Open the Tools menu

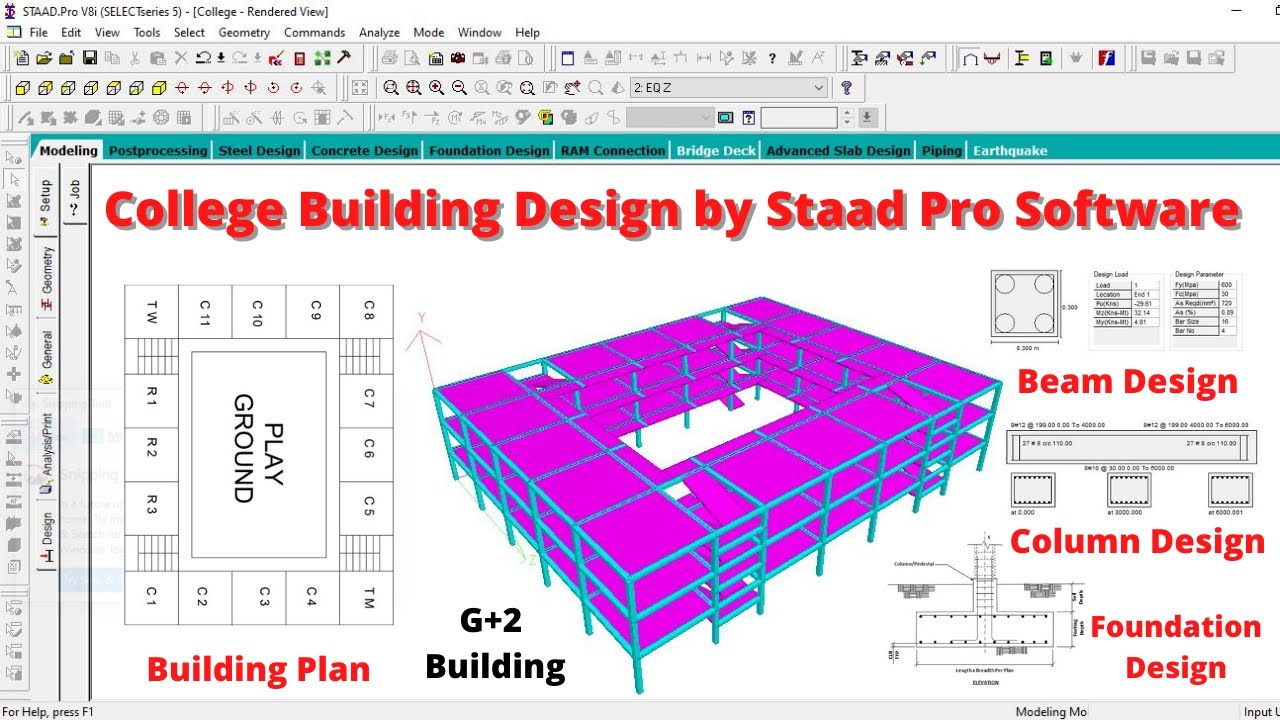pos(147,32)
